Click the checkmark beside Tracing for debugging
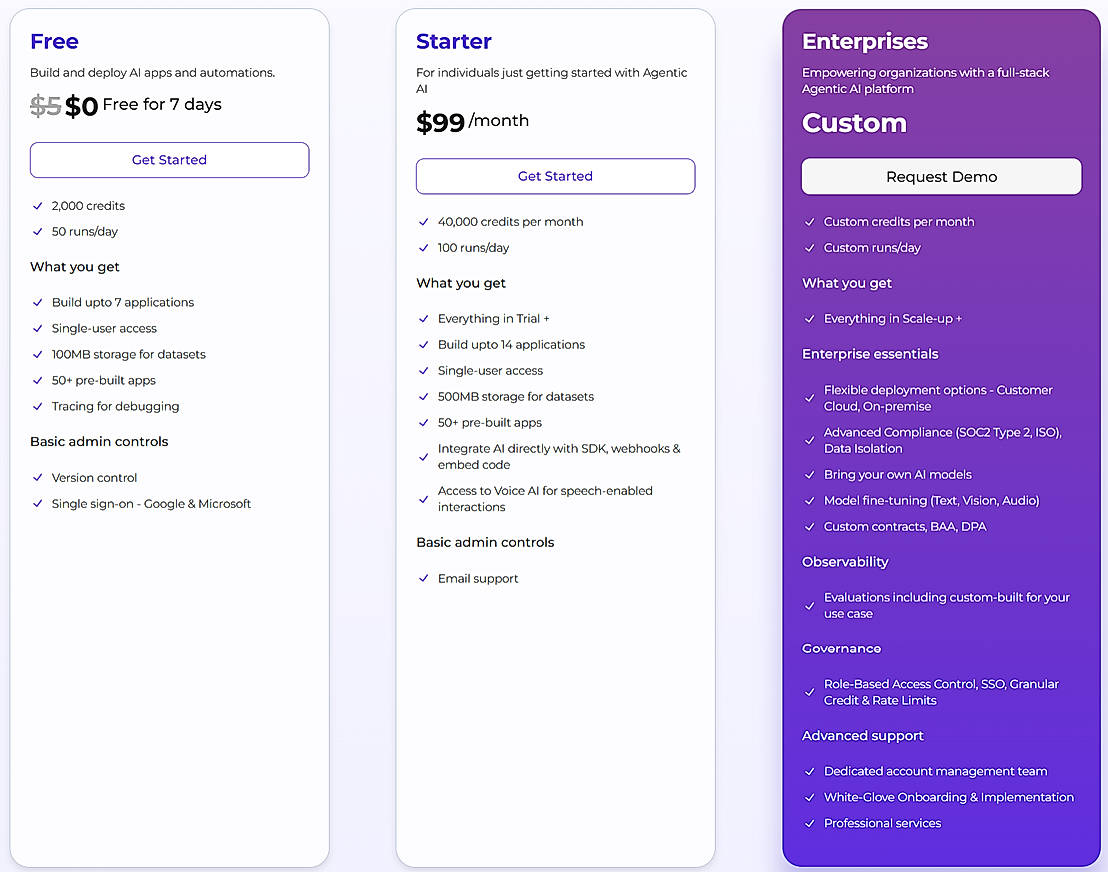 [x=37, y=407]
